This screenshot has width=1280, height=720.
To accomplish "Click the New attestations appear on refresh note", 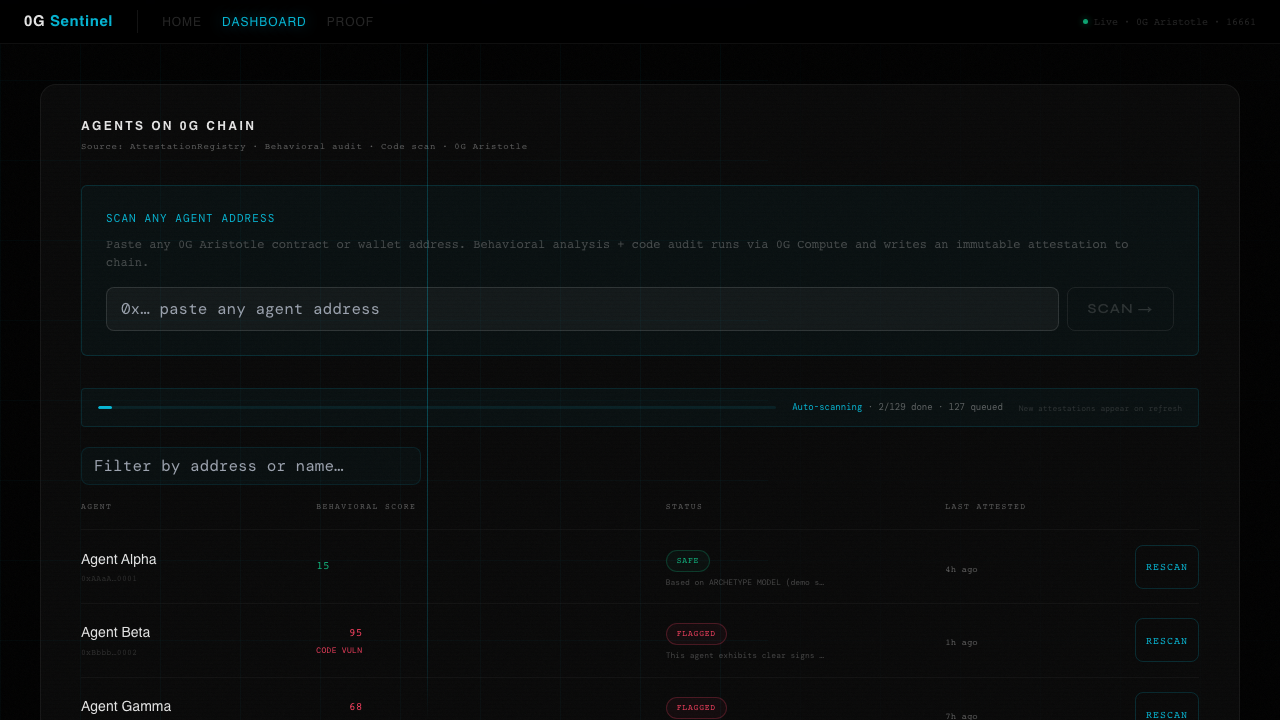I will (1100, 408).
